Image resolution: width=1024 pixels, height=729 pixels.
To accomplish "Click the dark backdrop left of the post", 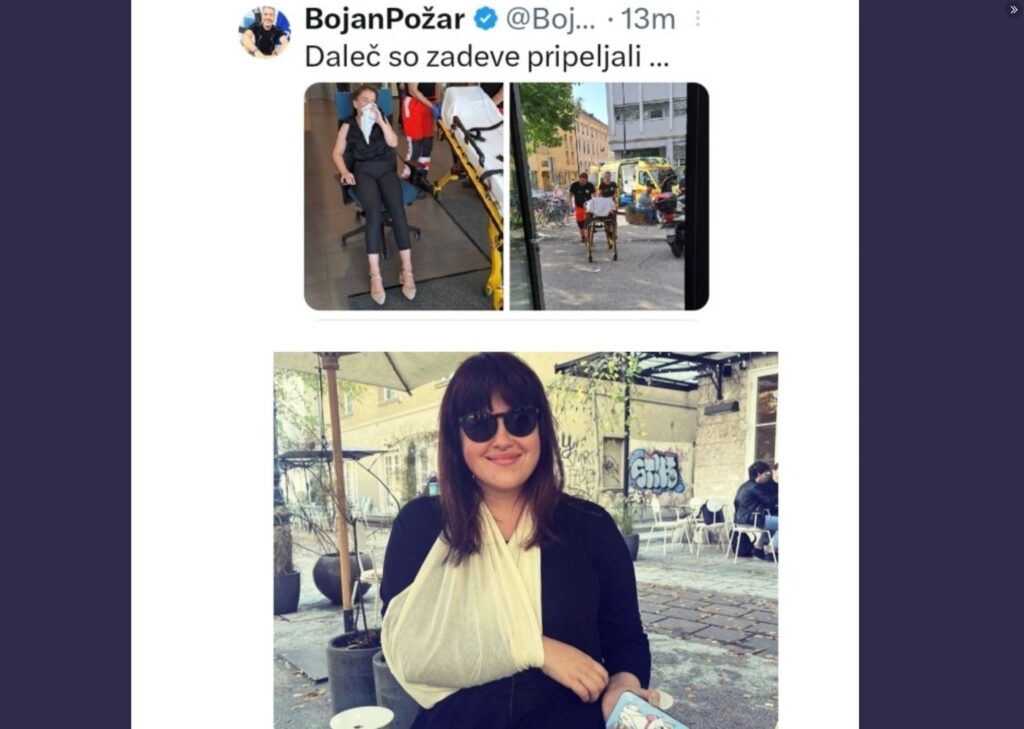I will point(65,364).
